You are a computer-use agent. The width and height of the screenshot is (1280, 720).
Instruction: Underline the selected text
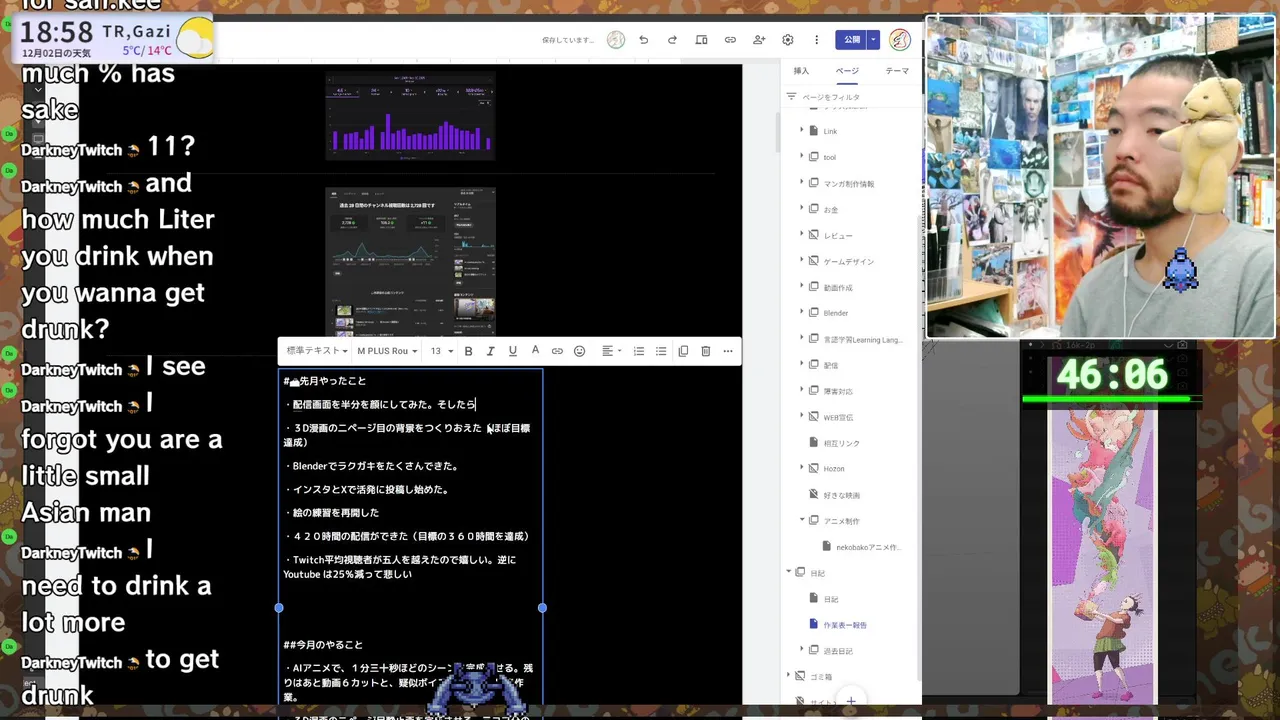pyautogui.click(x=513, y=351)
